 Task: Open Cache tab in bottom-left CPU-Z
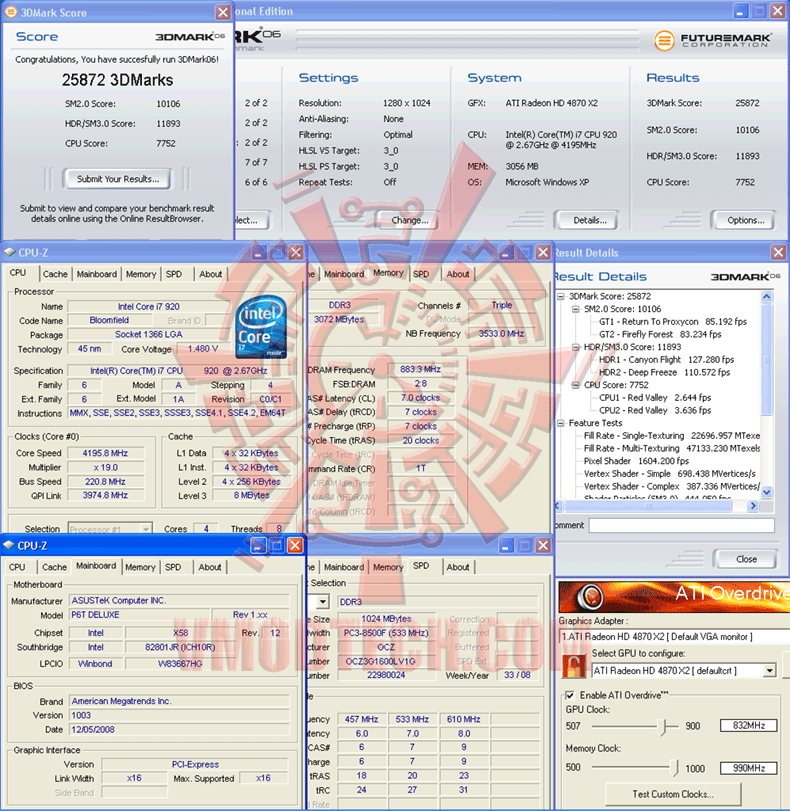(x=54, y=567)
